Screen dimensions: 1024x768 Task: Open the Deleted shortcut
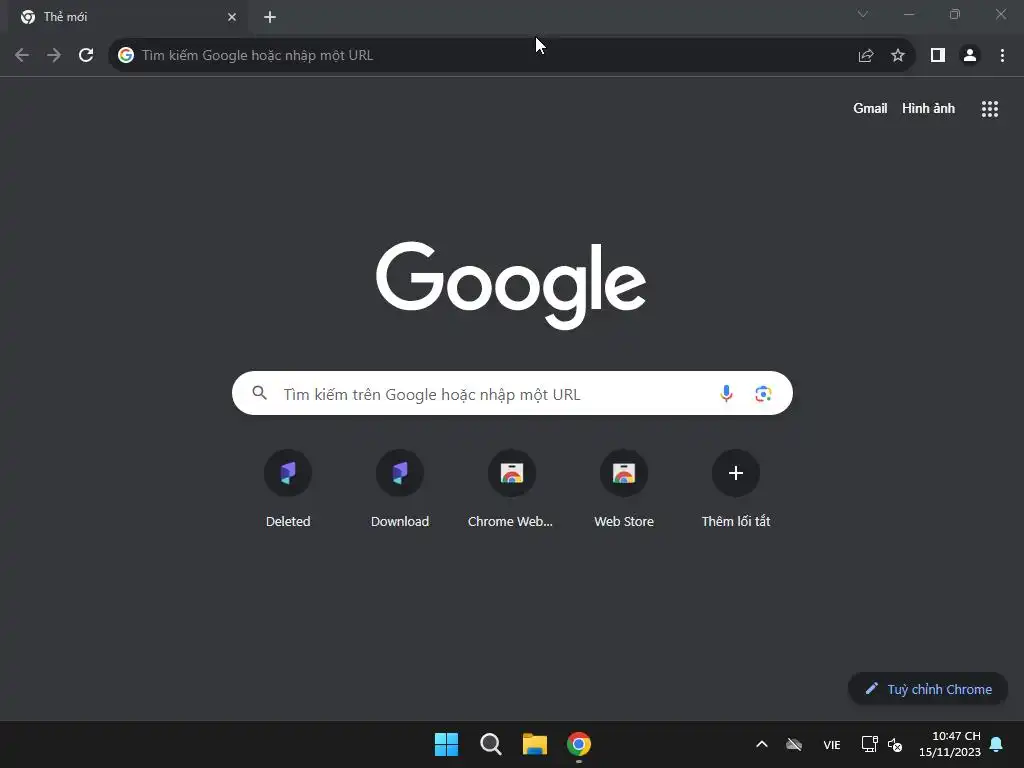(288, 488)
